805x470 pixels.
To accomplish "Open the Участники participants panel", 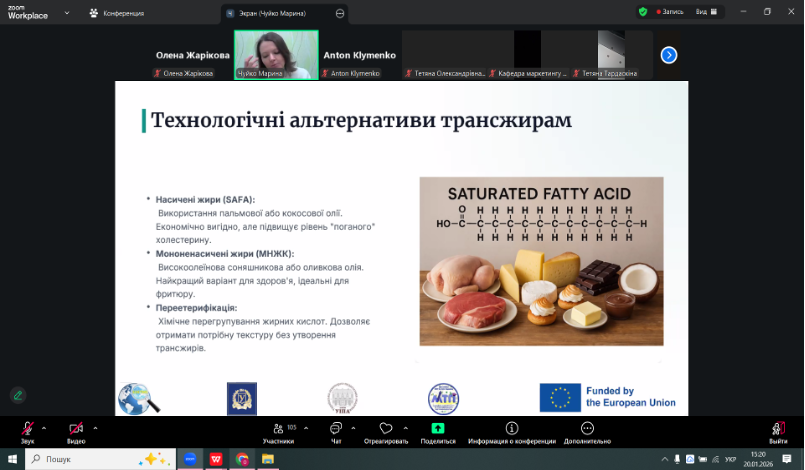I will point(279,433).
